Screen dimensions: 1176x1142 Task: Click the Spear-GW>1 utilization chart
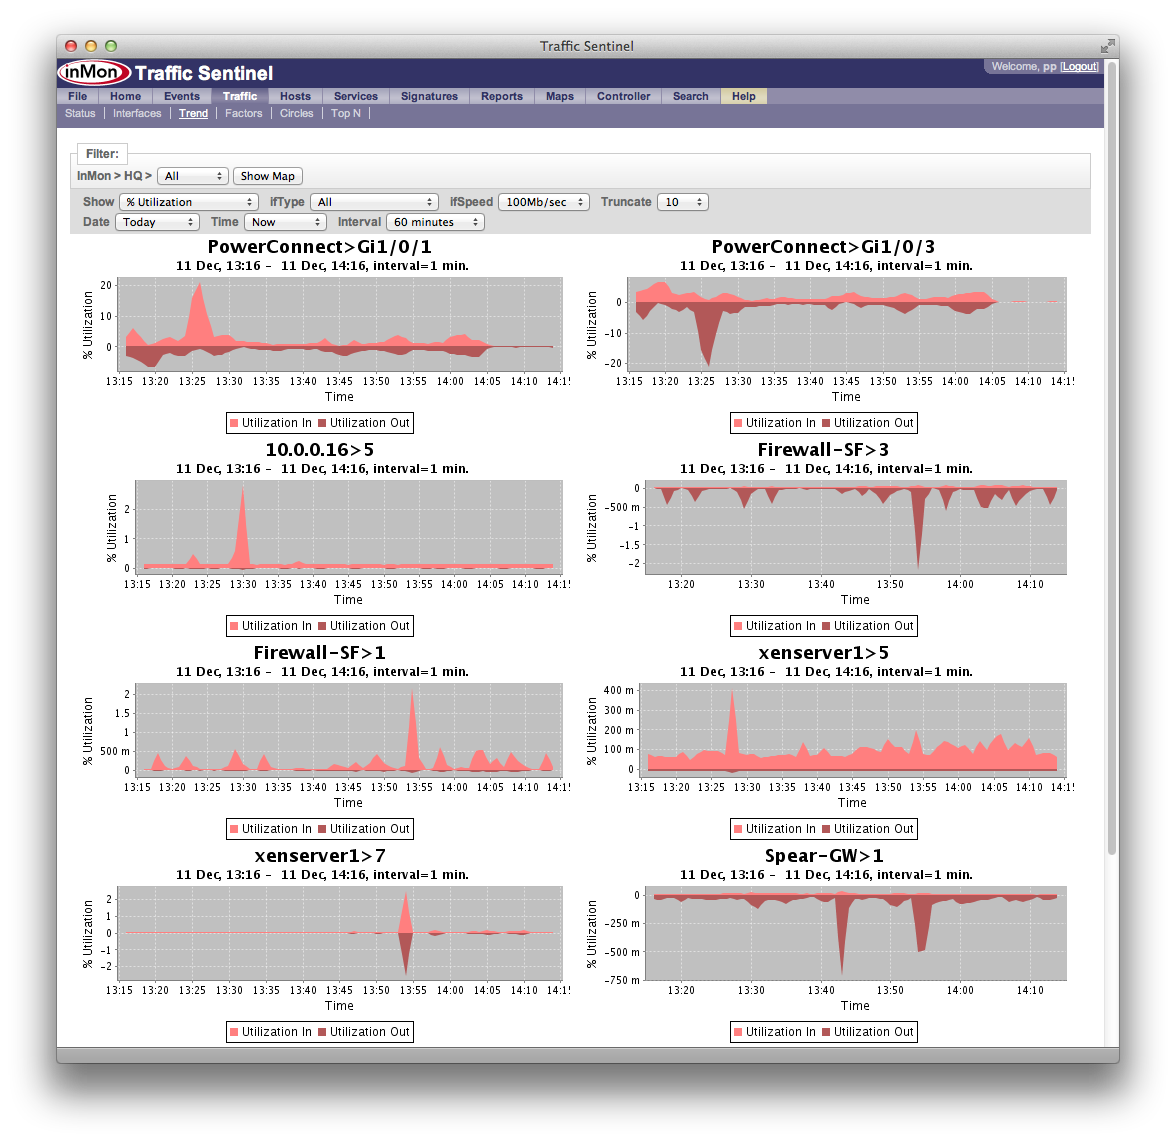(856, 933)
